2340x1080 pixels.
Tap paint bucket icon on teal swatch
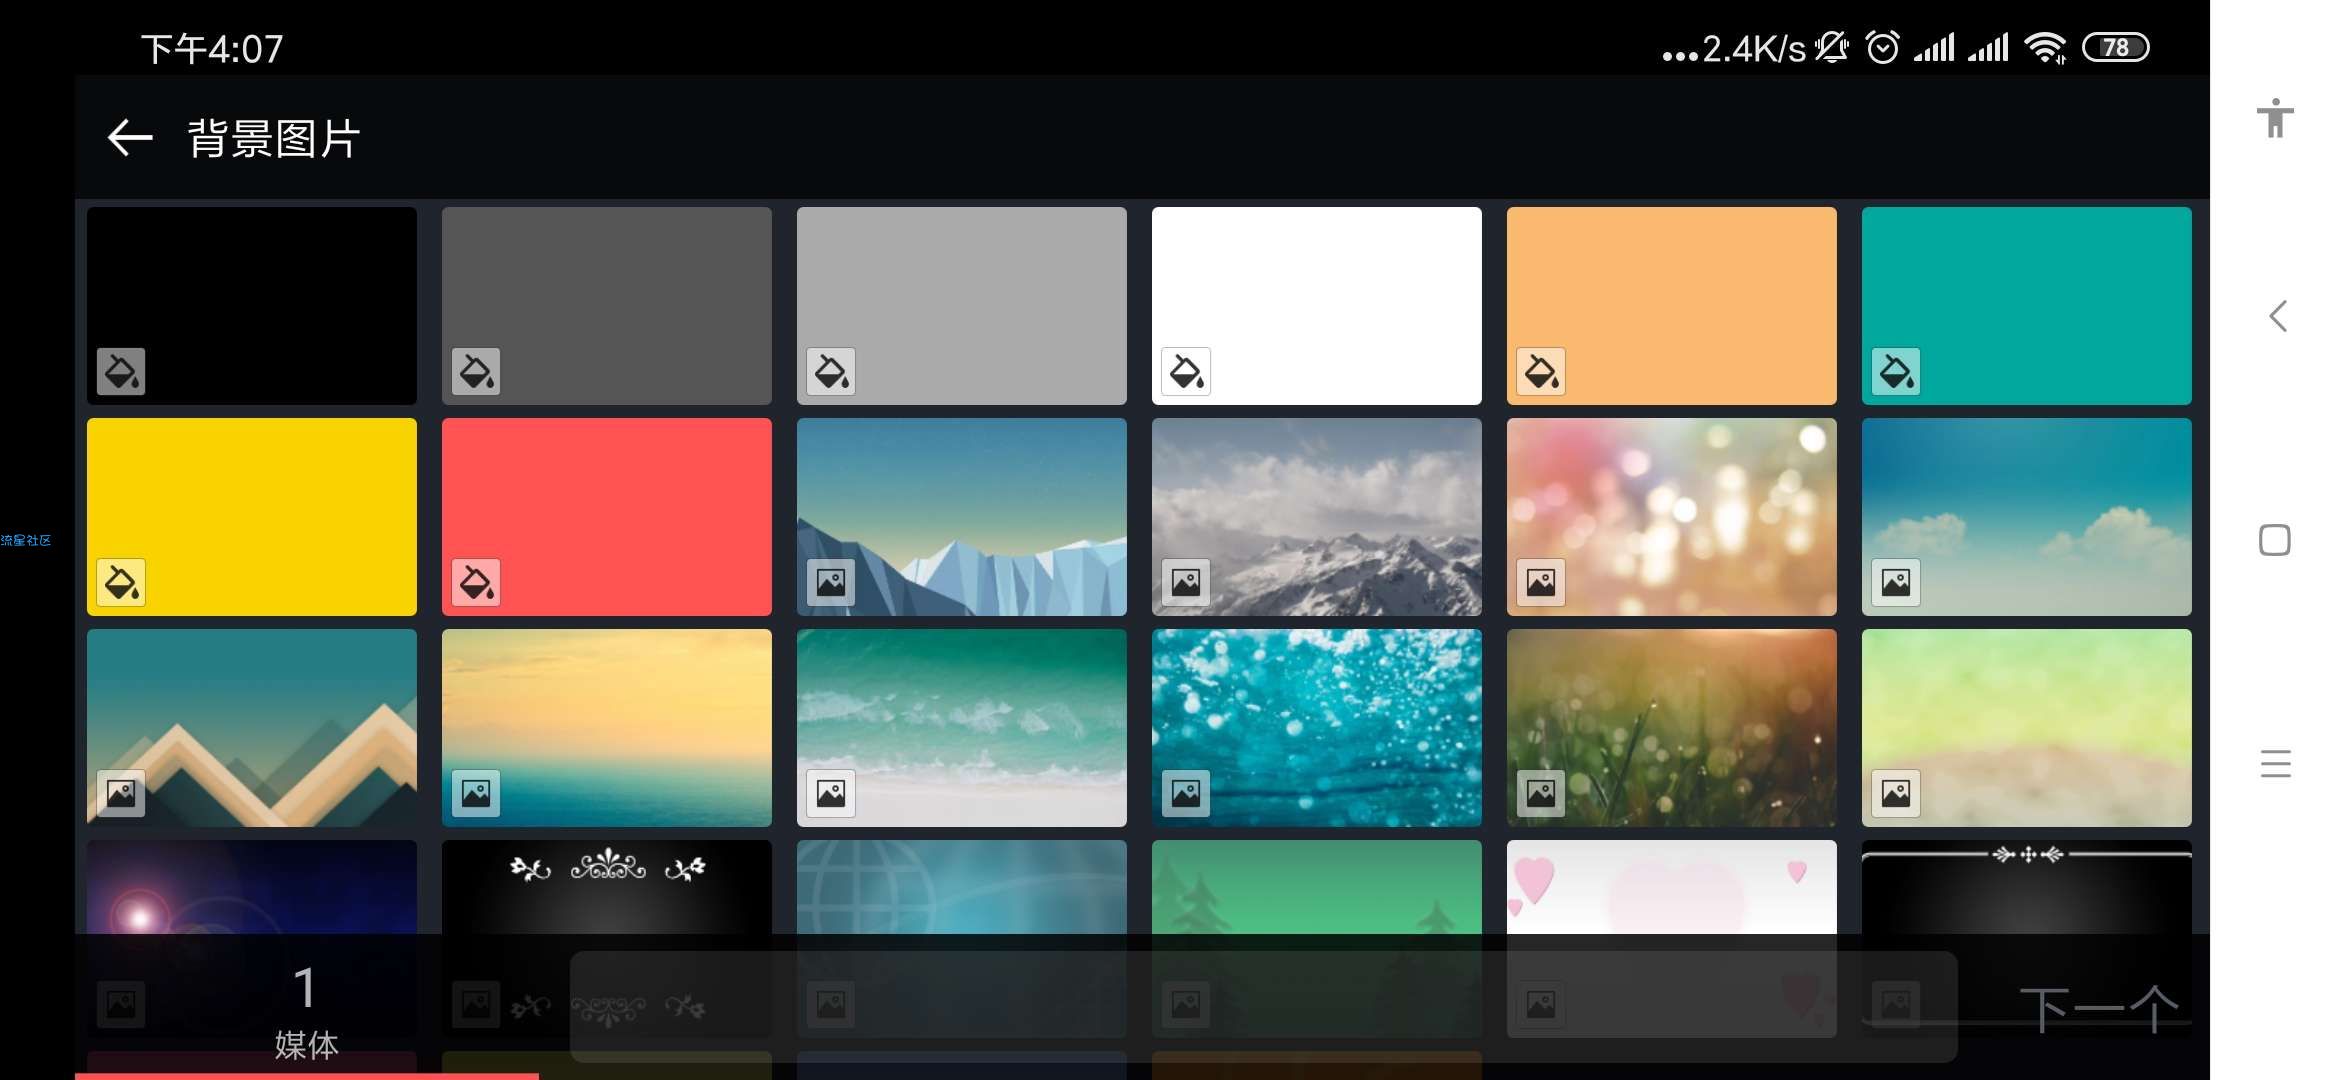1896,371
